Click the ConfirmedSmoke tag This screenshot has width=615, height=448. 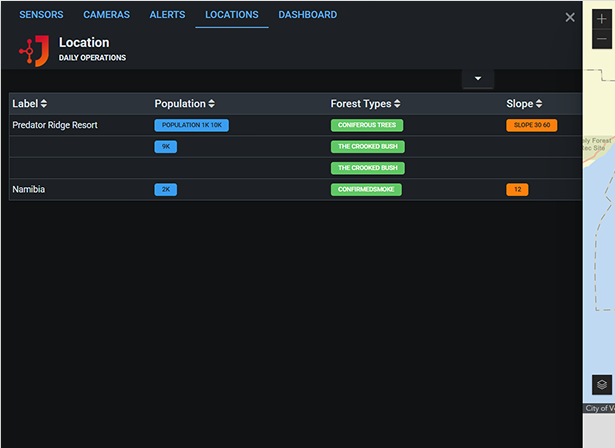[366, 189]
